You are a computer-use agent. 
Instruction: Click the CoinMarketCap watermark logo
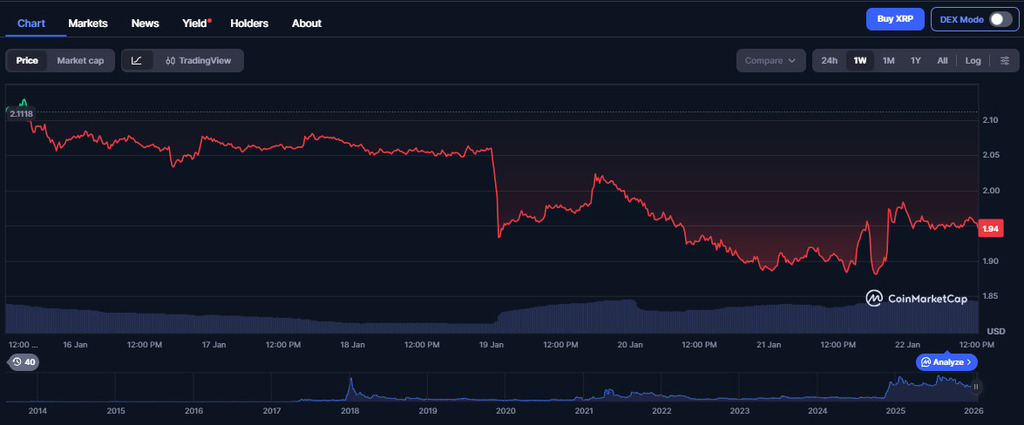(915, 298)
